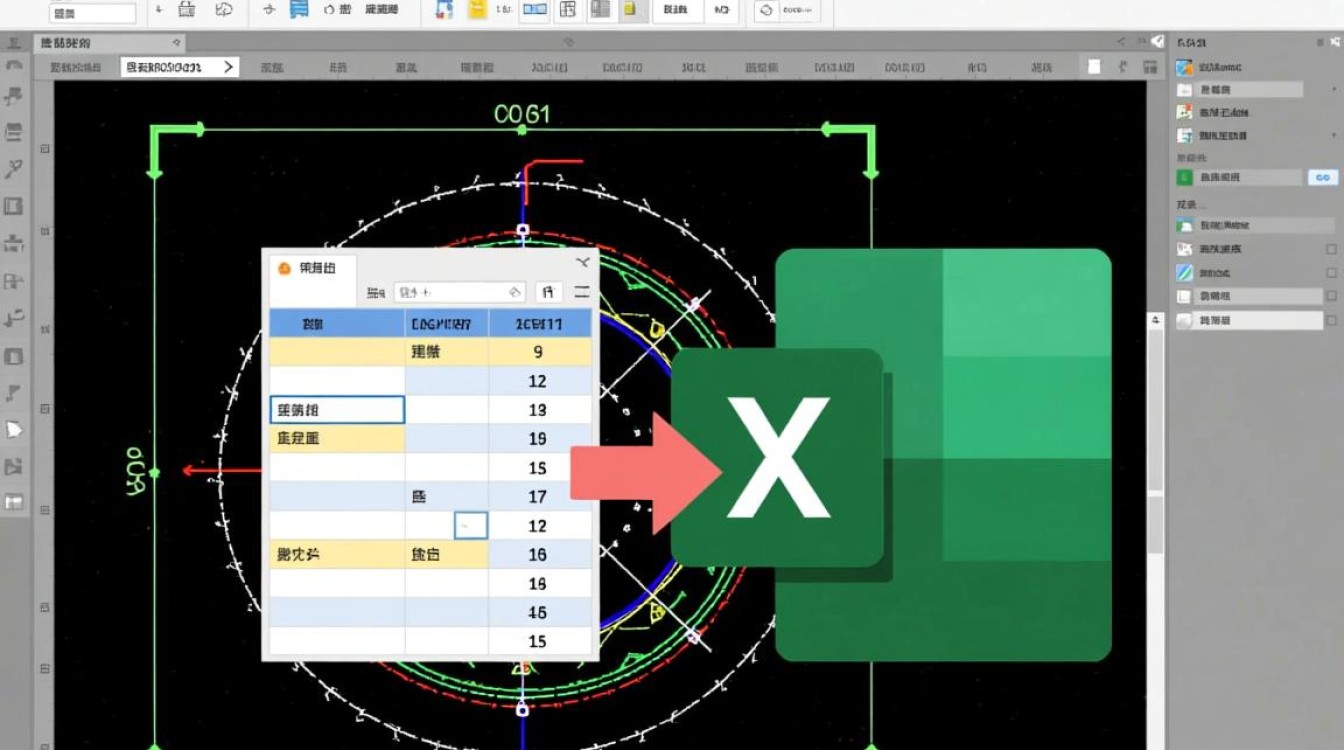Click the large green Excel logo
Screen dimensions: 1344x750
coord(891,455)
